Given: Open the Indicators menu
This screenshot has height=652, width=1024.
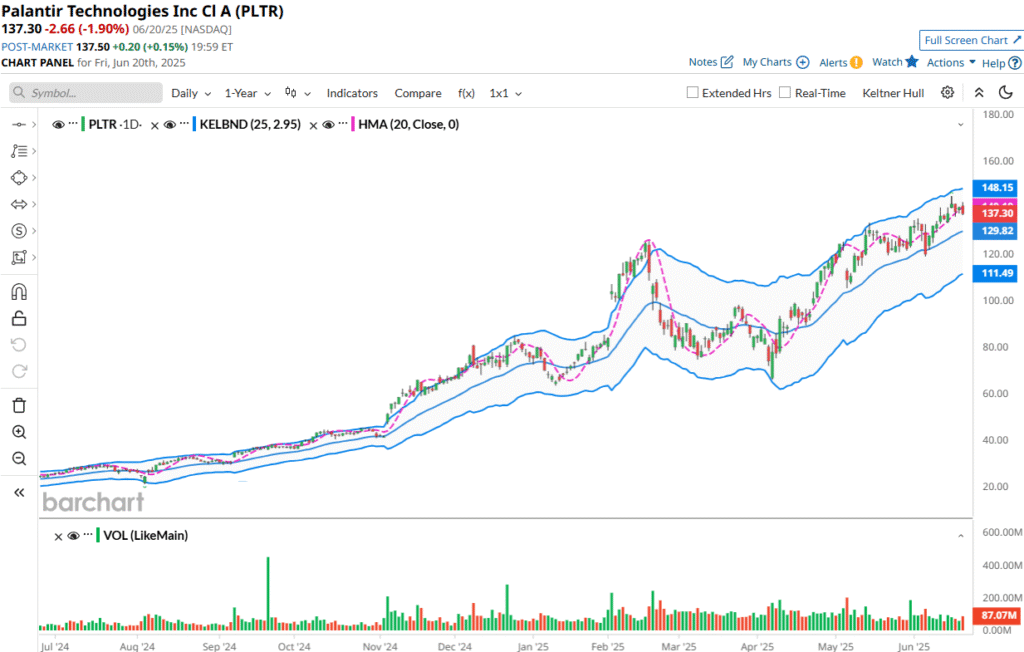Looking at the screenshot, I should [x=352, y=93].
